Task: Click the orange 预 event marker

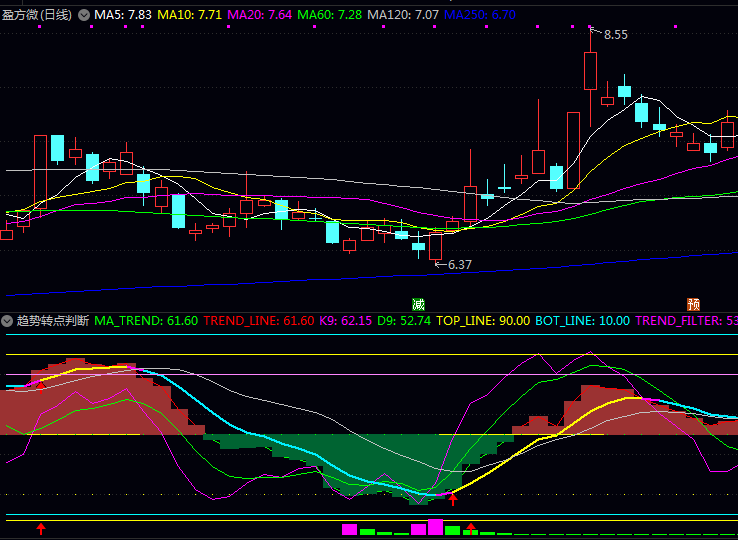Action: [x=693, y=304]
